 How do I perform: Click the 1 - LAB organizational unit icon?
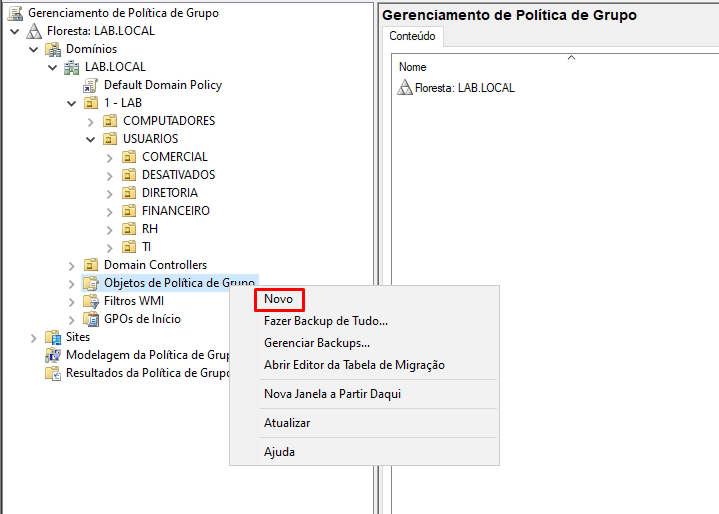pyautogui.click(x=91, y=103)
